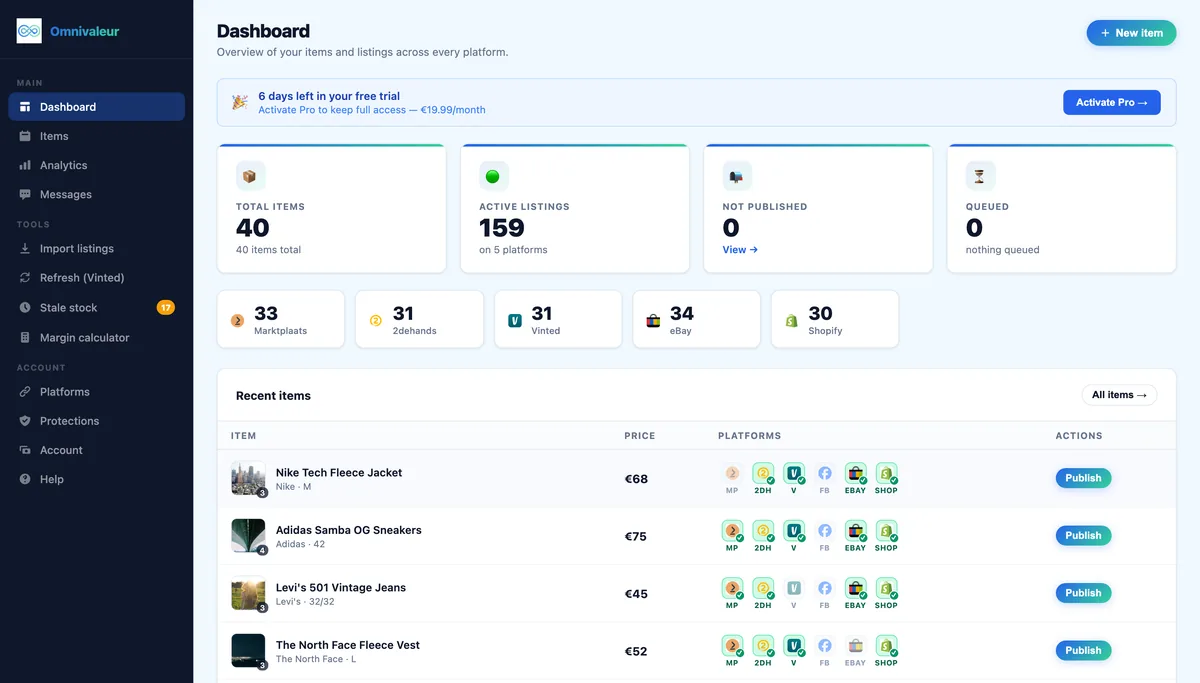Screen dimensions: 1200x683
Task: Click the Queued hourglass icon
Action: tap(980, 176)
